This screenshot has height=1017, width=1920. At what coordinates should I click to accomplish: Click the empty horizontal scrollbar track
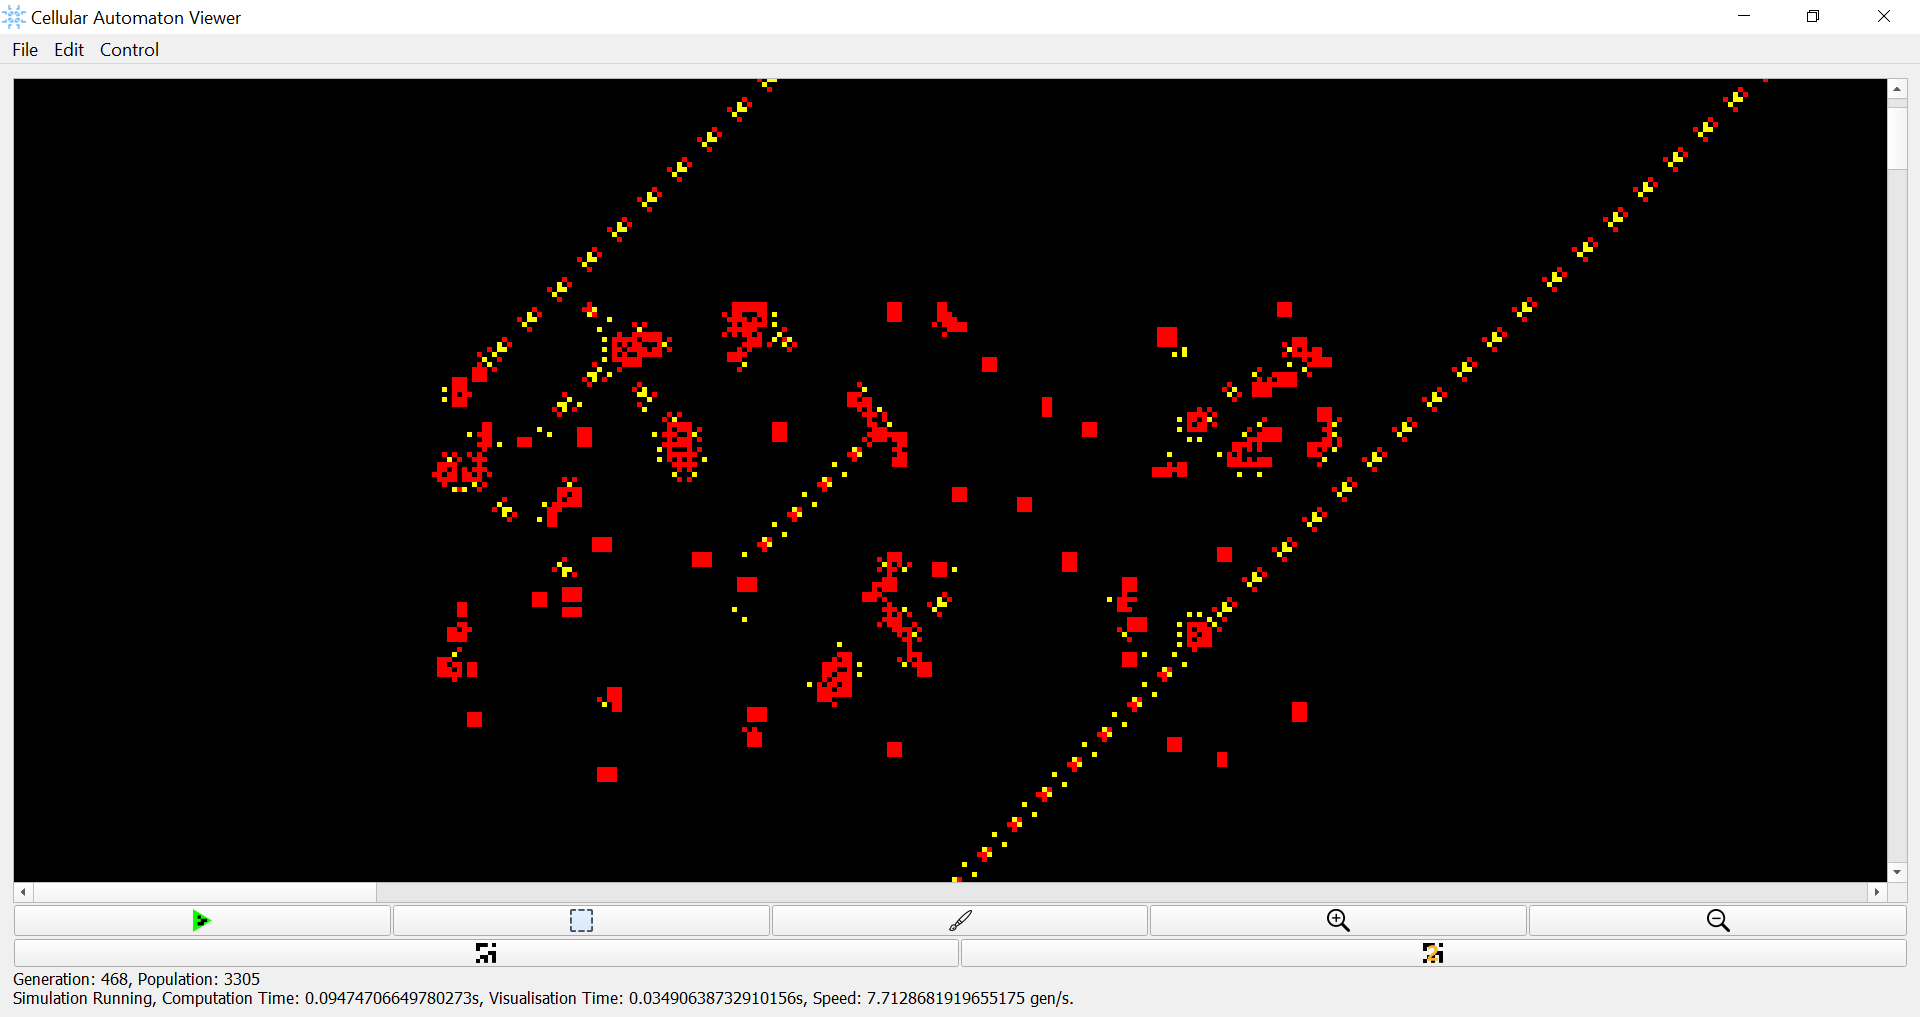pos(1122,891)
